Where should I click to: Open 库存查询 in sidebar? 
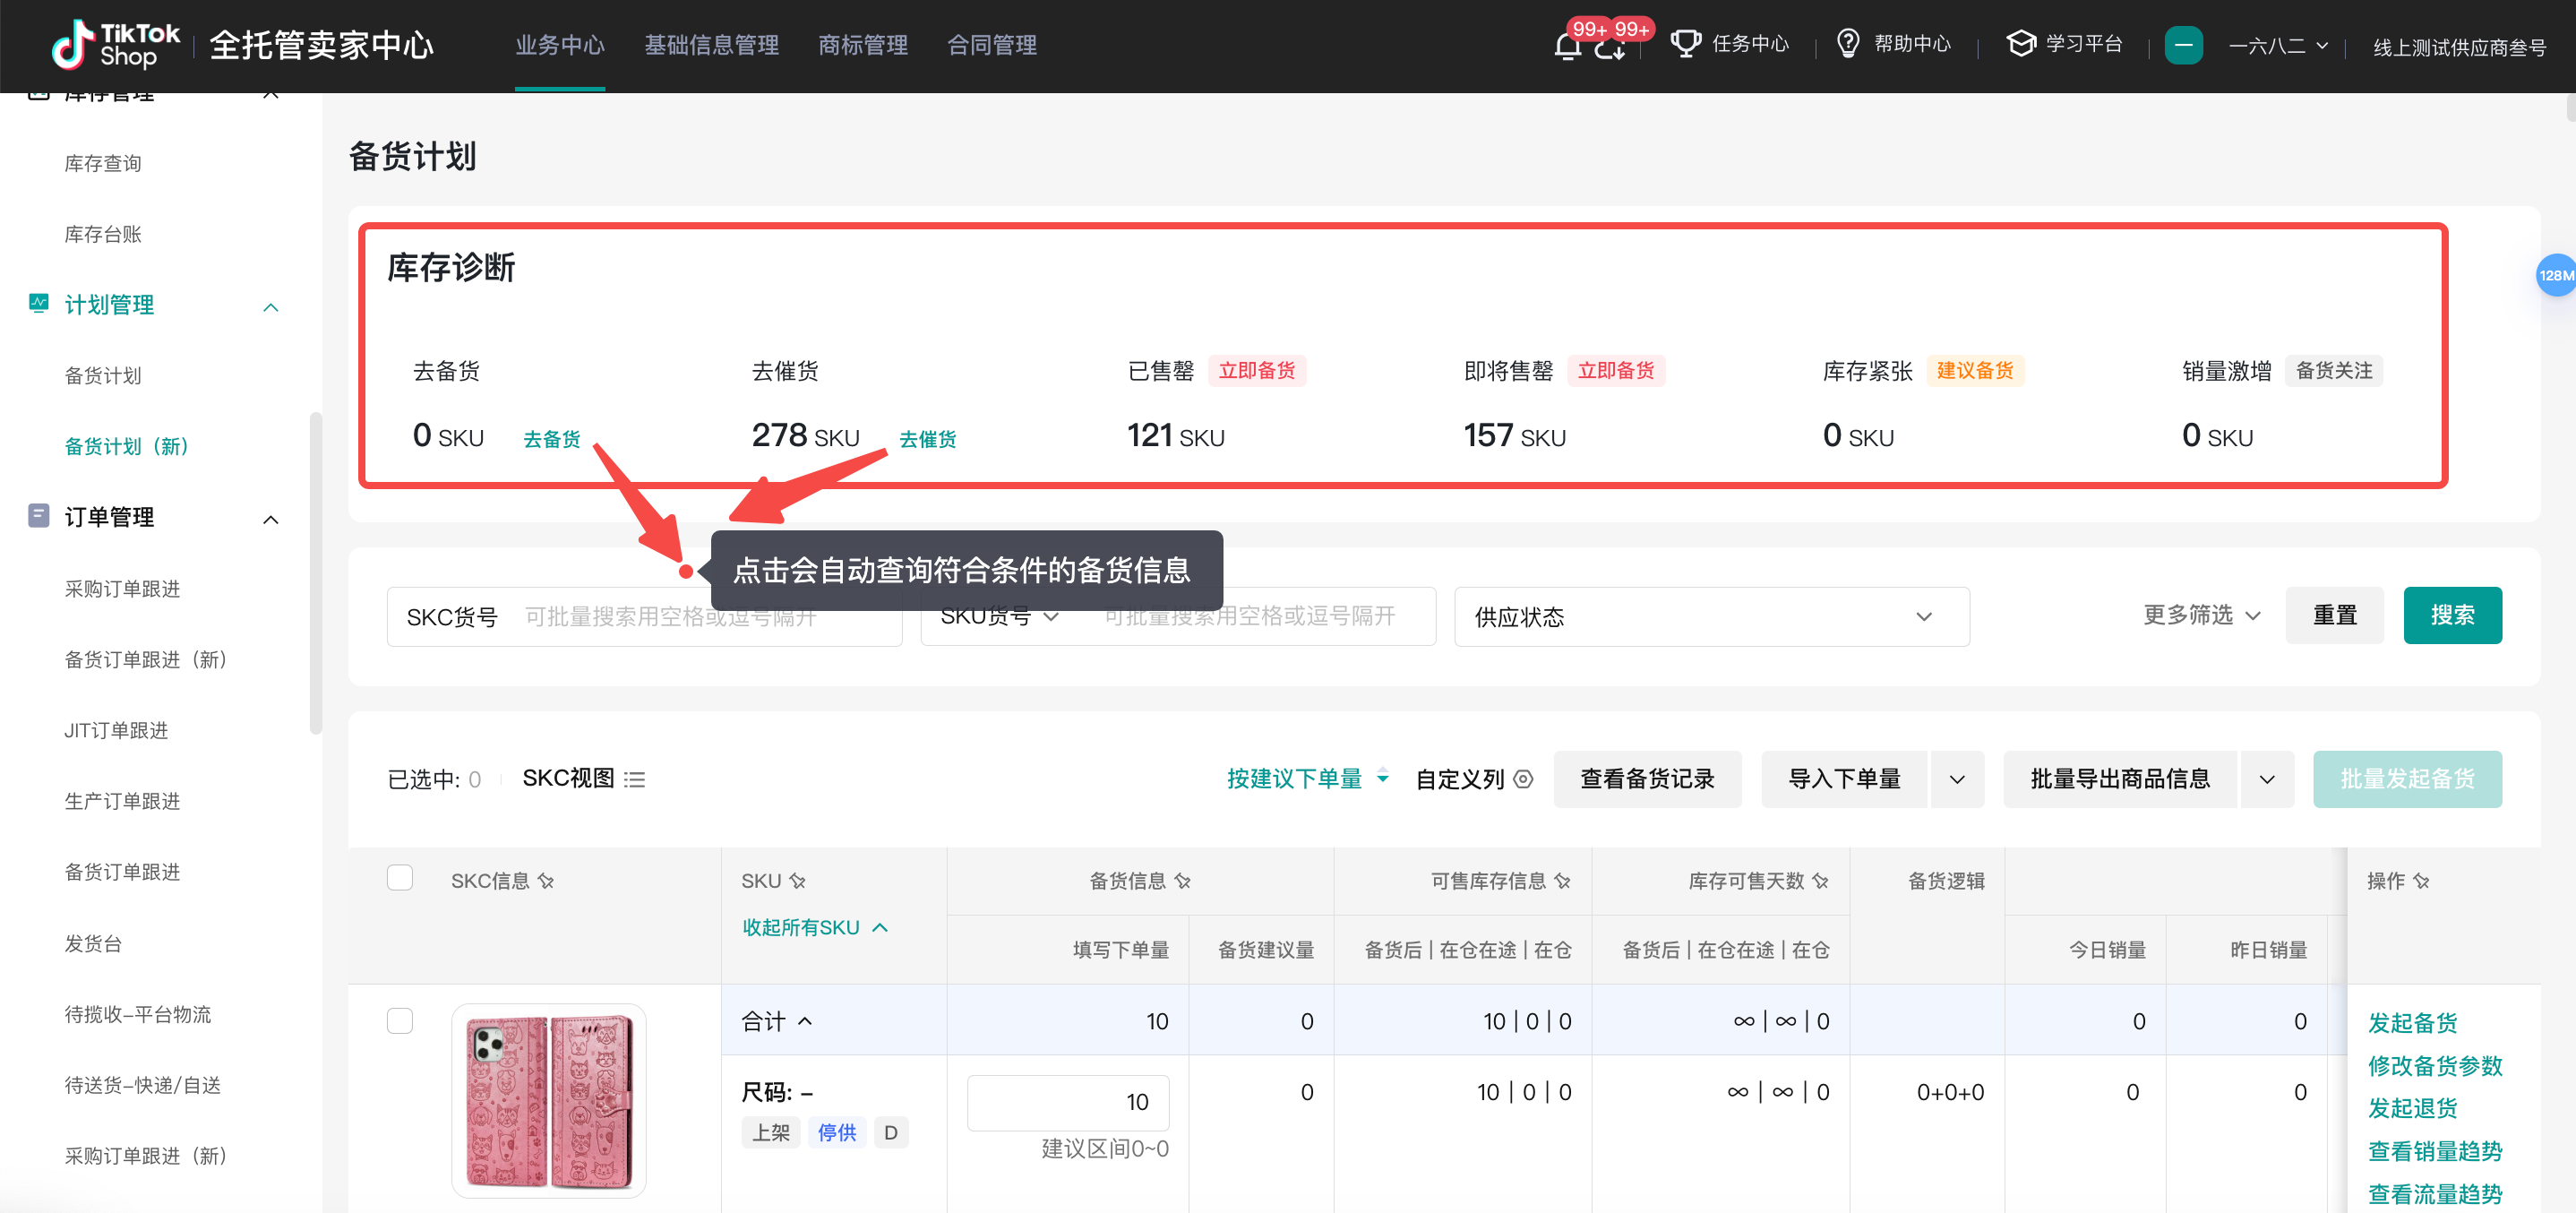(x=103, y=163)
